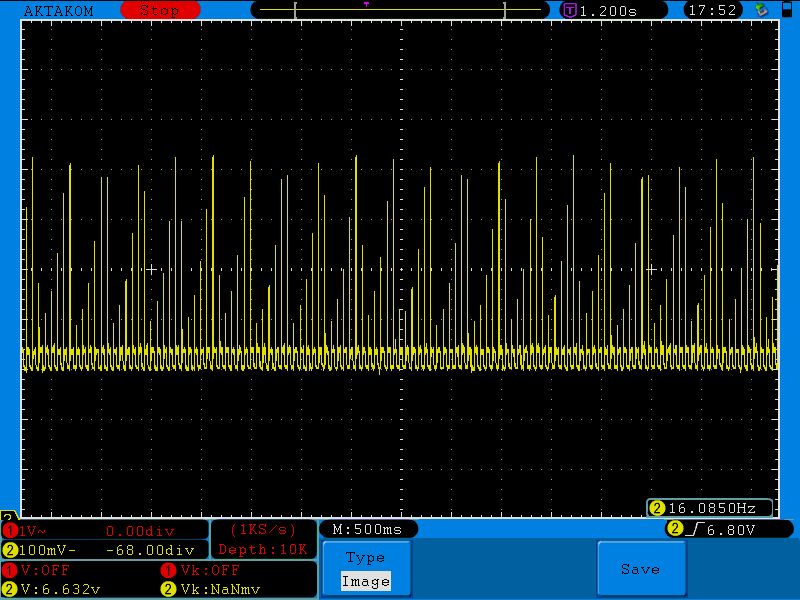Click the yellow channel 2 icon beside the frequency
The width and height of the screenshot is (800, 600).
(658, 508)
